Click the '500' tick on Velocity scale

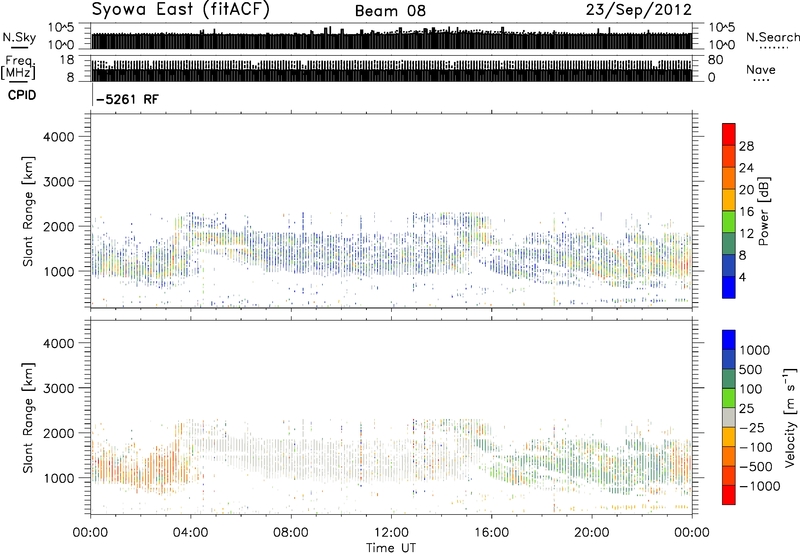(x=751, y=370)
